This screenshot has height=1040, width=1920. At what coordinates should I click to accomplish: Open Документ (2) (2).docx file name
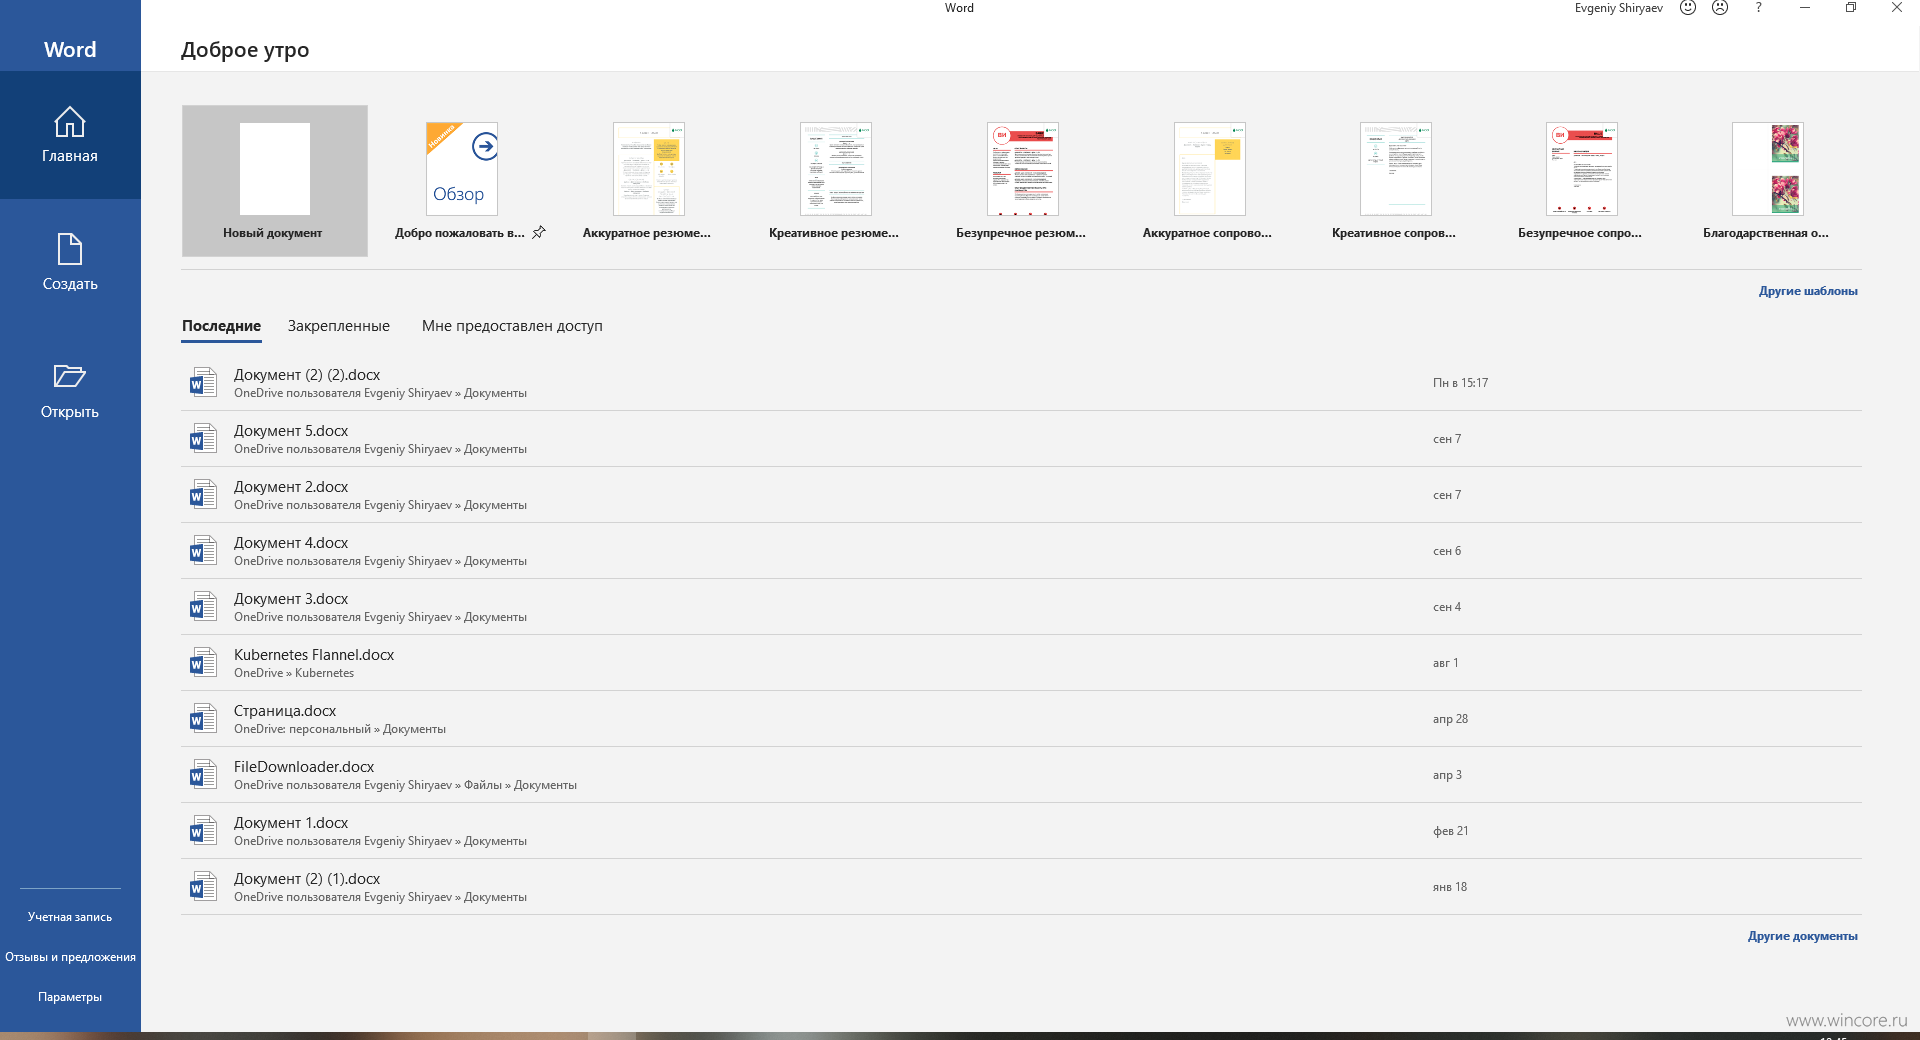[307, 375]
